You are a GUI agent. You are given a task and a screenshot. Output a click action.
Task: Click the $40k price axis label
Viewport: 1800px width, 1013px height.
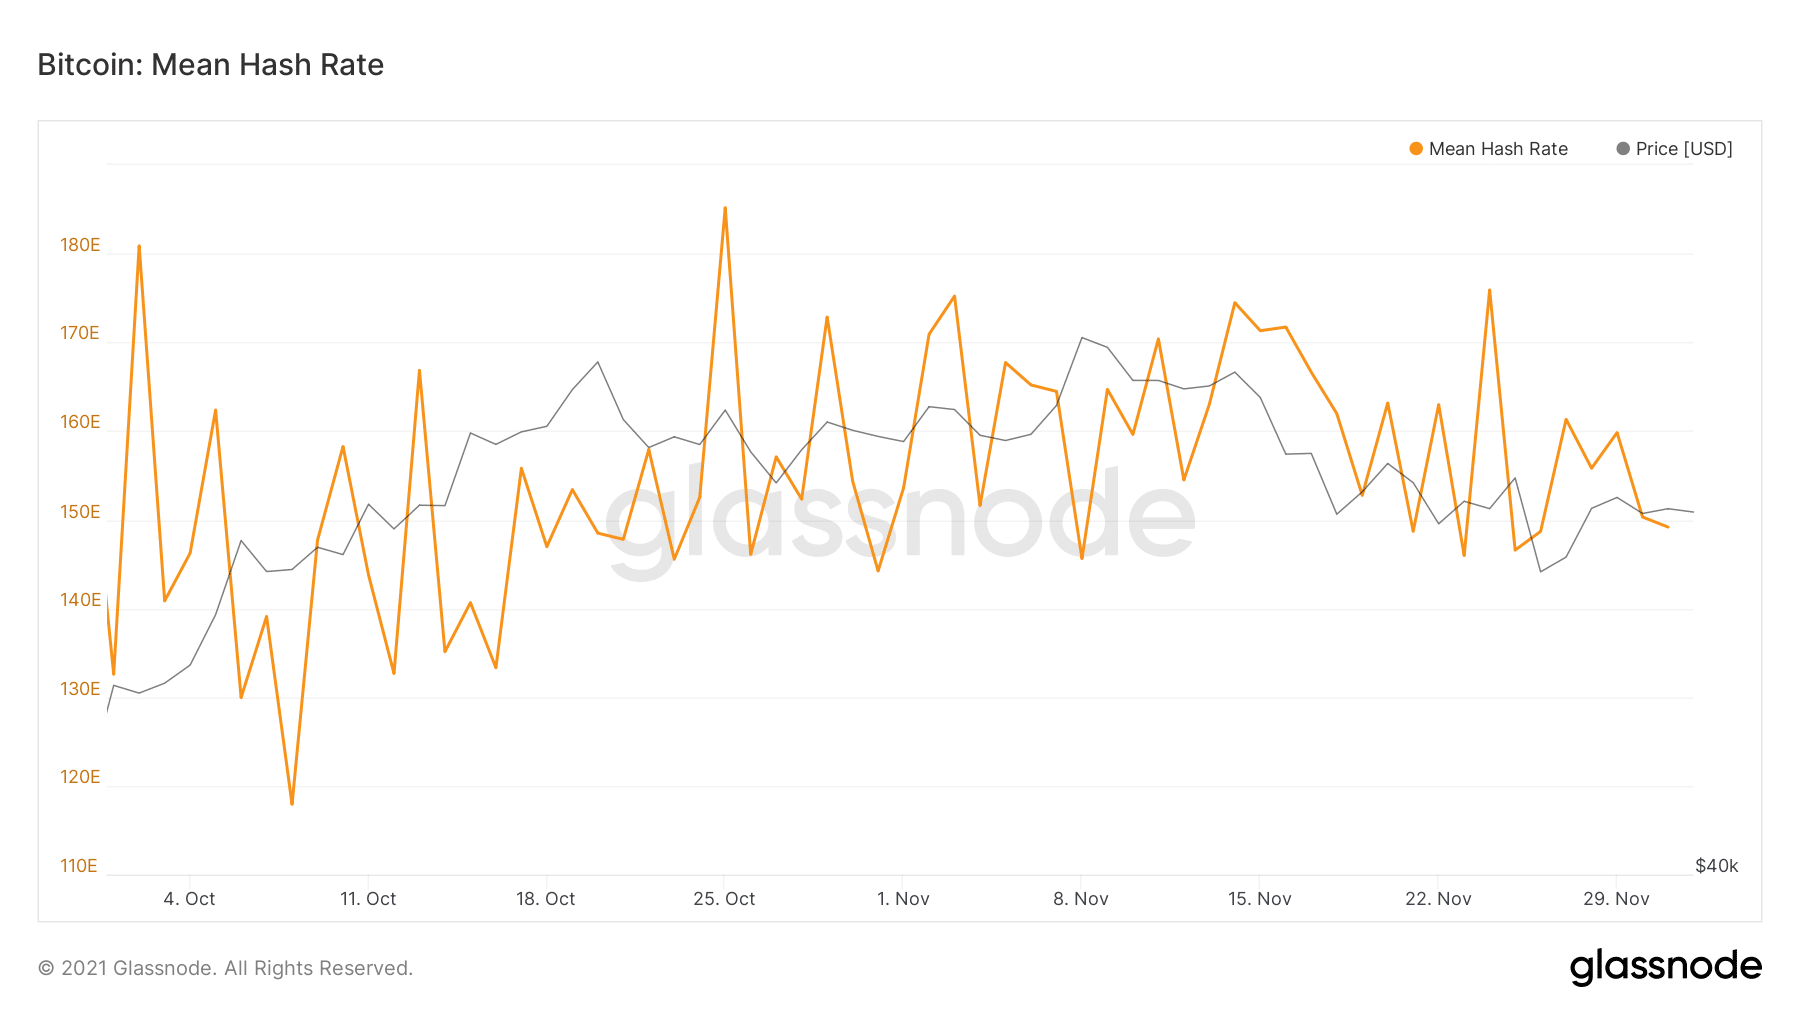pos(1716,866)
